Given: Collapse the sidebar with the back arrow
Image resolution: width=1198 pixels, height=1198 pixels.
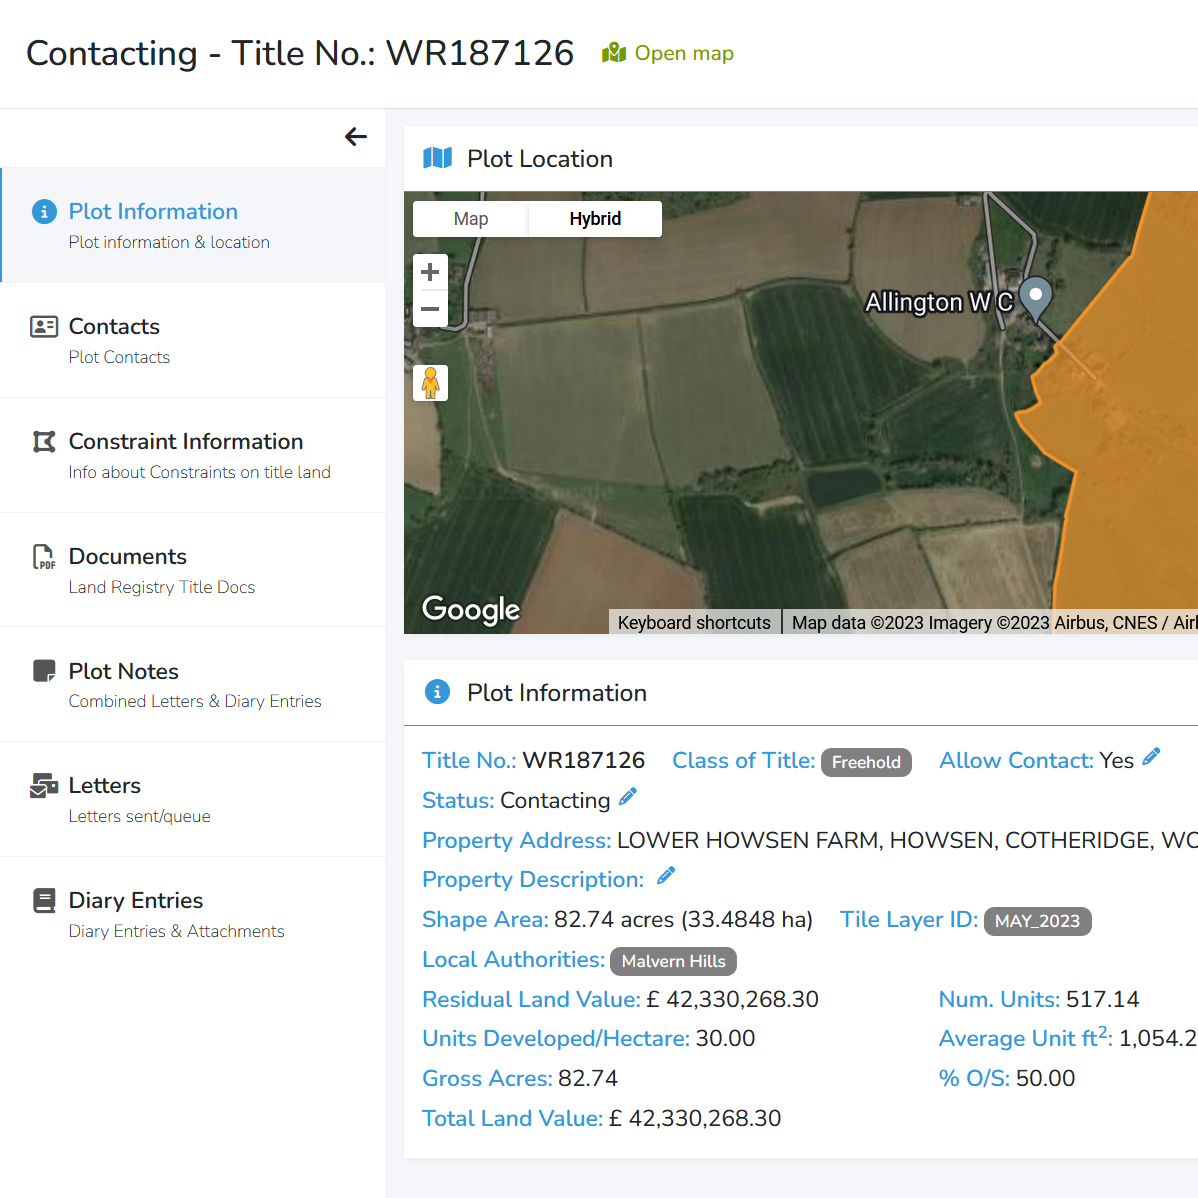Looking at the screenshot, I should click(356, 137).
